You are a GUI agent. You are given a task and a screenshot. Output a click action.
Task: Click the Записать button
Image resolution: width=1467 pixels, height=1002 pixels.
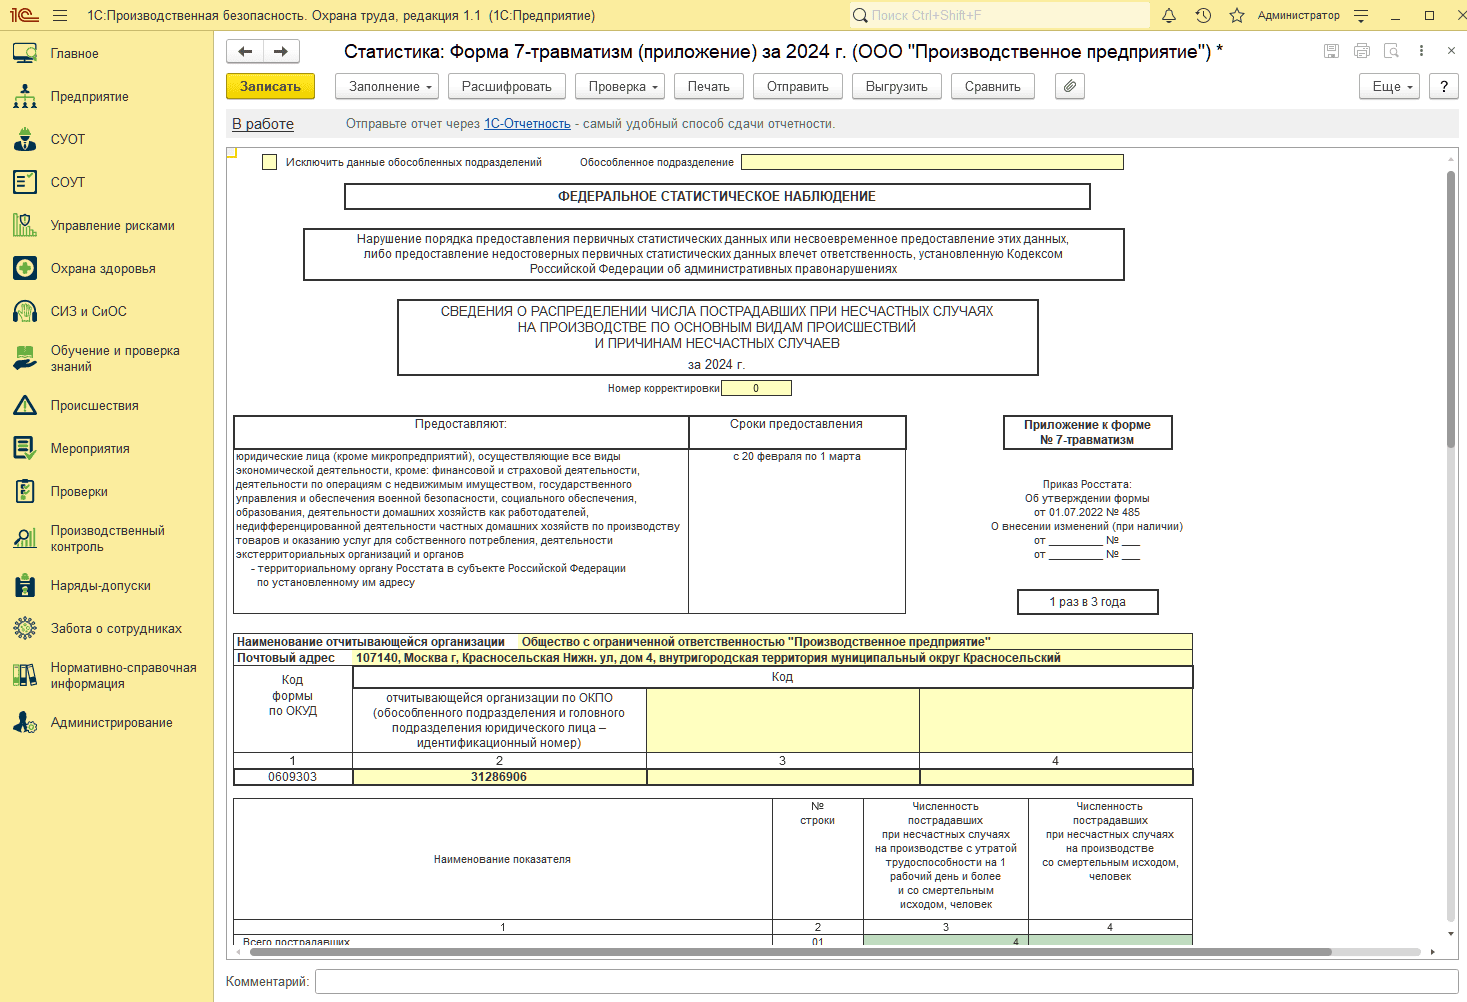pos(270,87)
